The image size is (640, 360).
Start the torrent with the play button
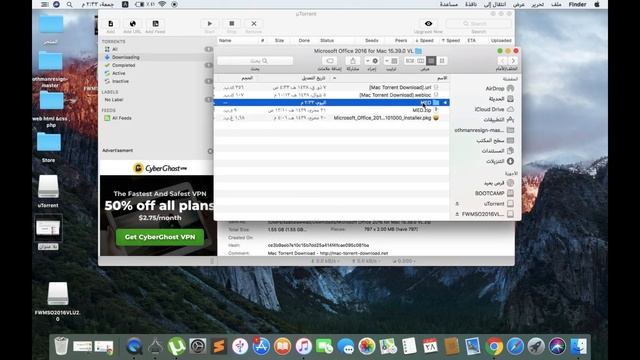210,24
